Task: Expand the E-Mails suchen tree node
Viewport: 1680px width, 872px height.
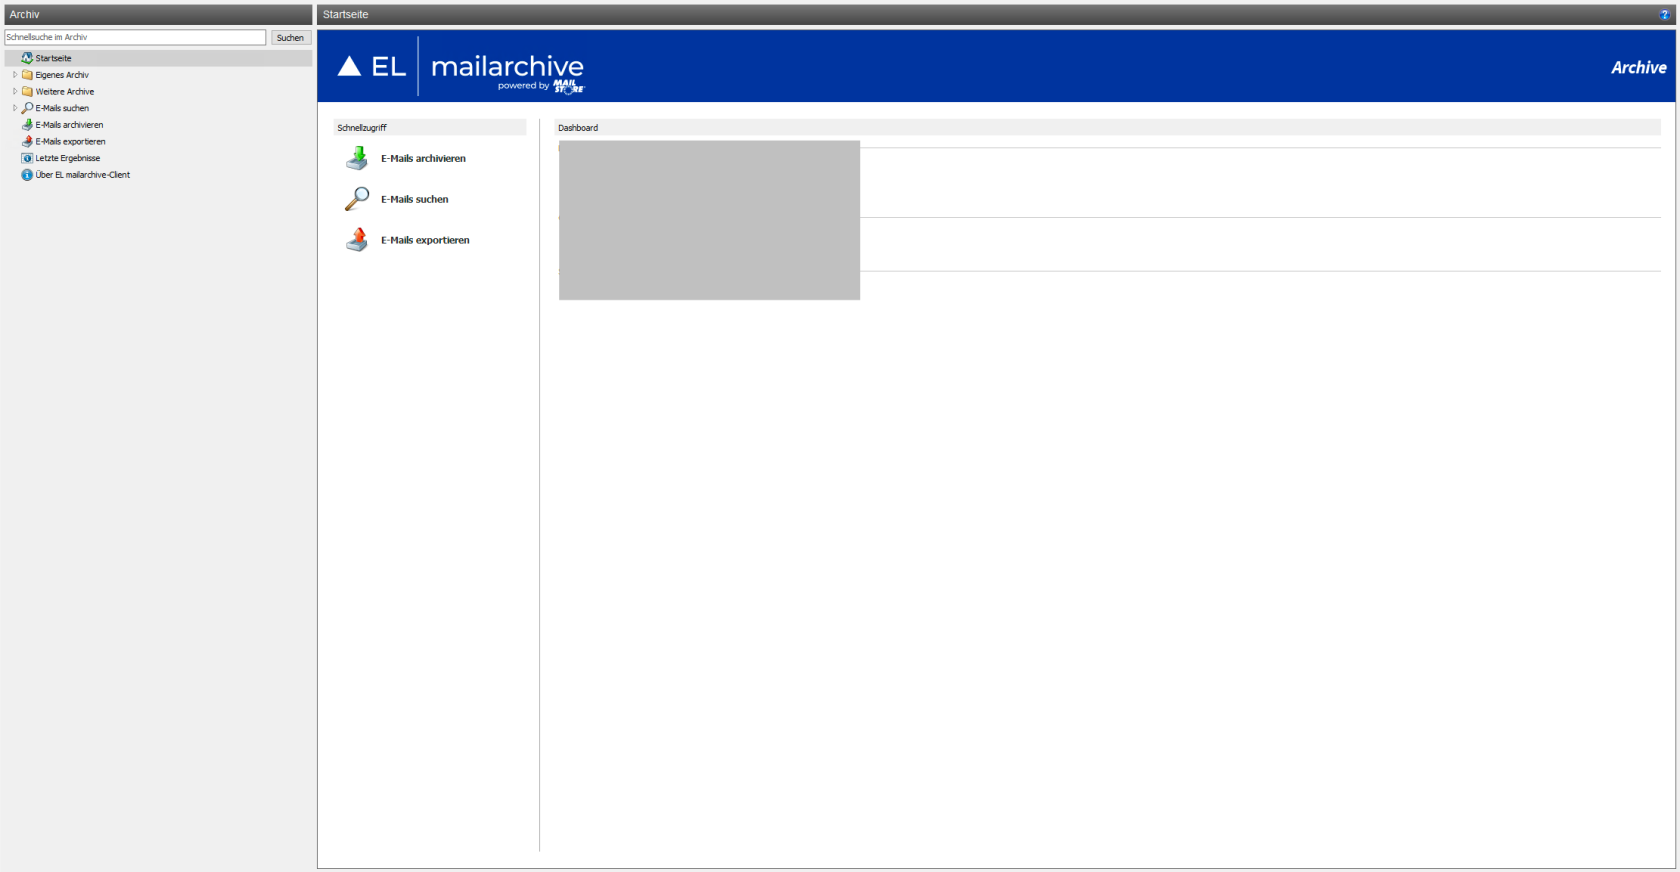Action: [14, 108]
